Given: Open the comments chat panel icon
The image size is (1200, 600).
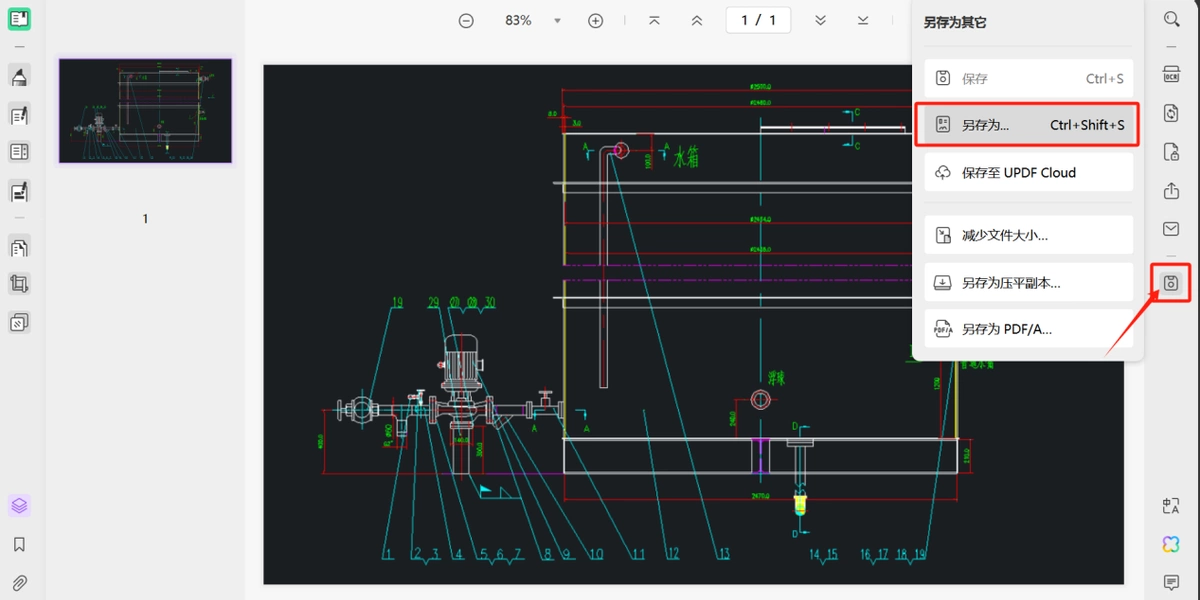Looking at the screenshot, I should pos(1171,582).
